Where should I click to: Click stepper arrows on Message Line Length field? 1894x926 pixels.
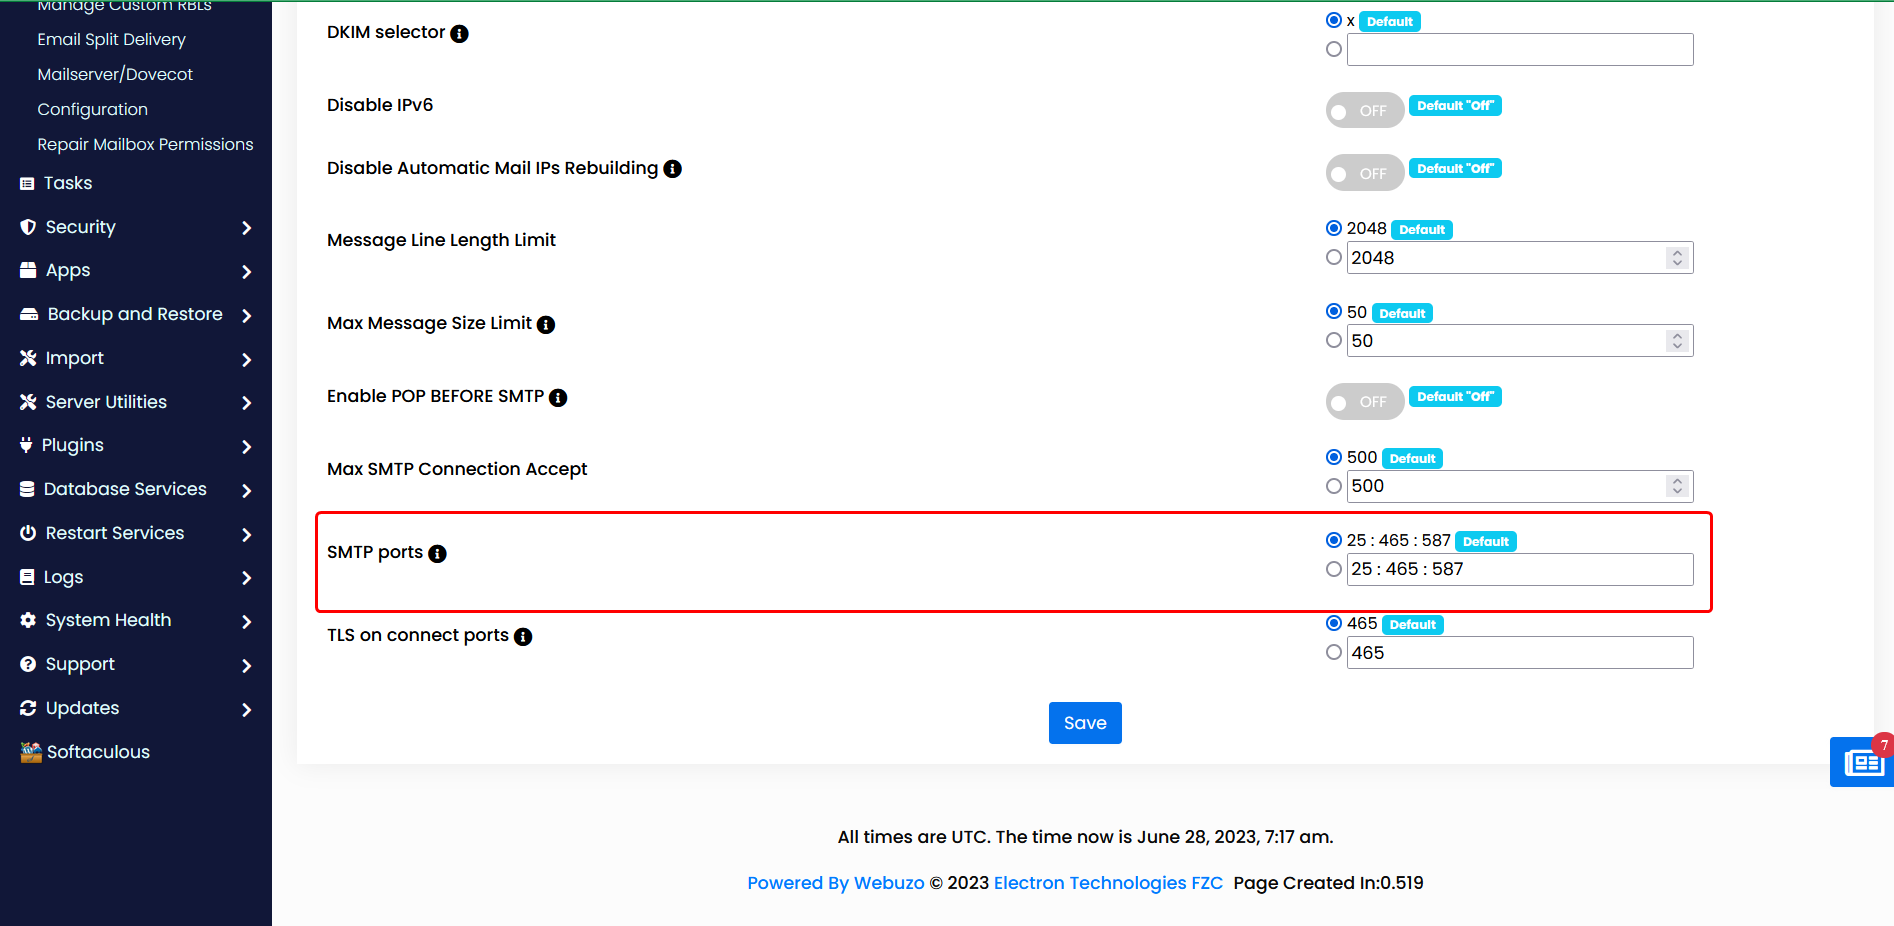pyautogui.click(x=1677, y=258)
